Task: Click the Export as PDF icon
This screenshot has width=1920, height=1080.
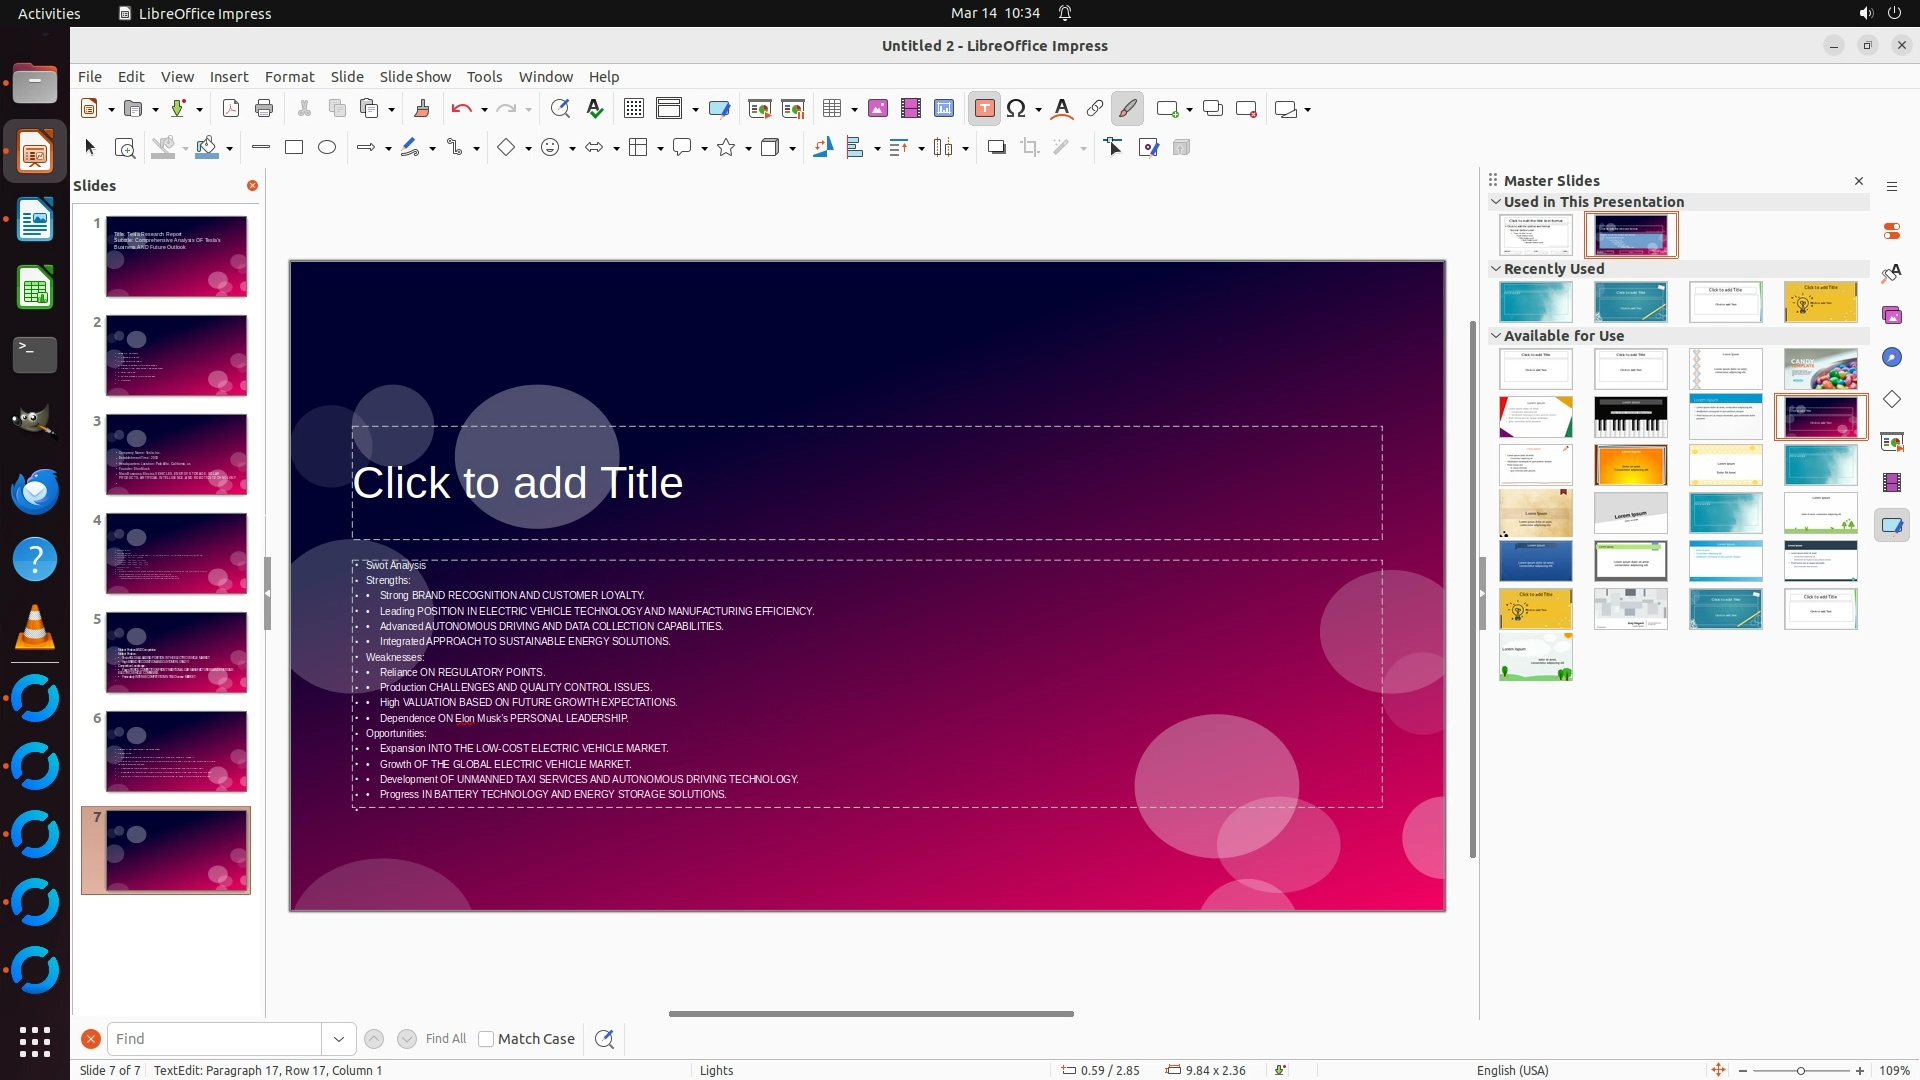Action: click(231, 109)
